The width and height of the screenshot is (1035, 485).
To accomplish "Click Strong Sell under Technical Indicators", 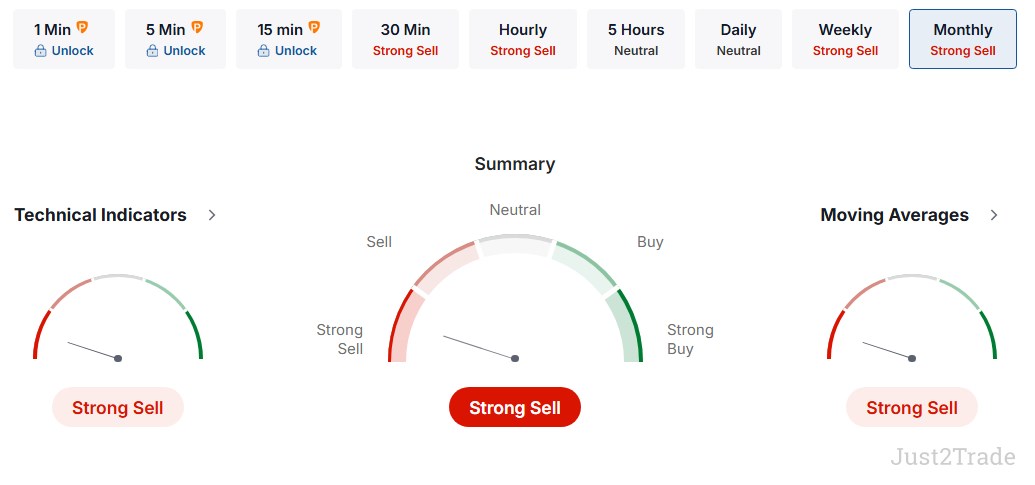I will coord(118,407).
